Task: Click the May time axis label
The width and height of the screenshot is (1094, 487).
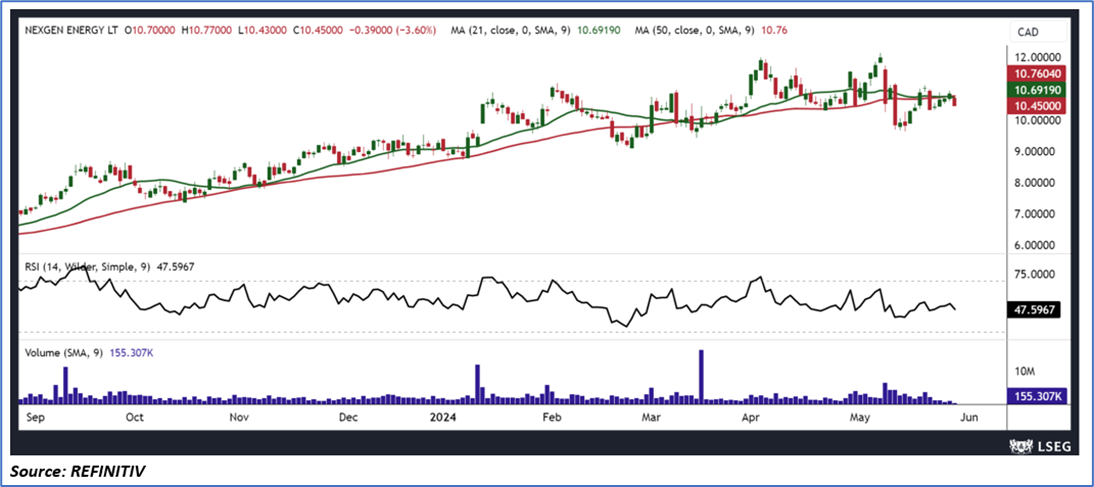Action: pos(859,417)
